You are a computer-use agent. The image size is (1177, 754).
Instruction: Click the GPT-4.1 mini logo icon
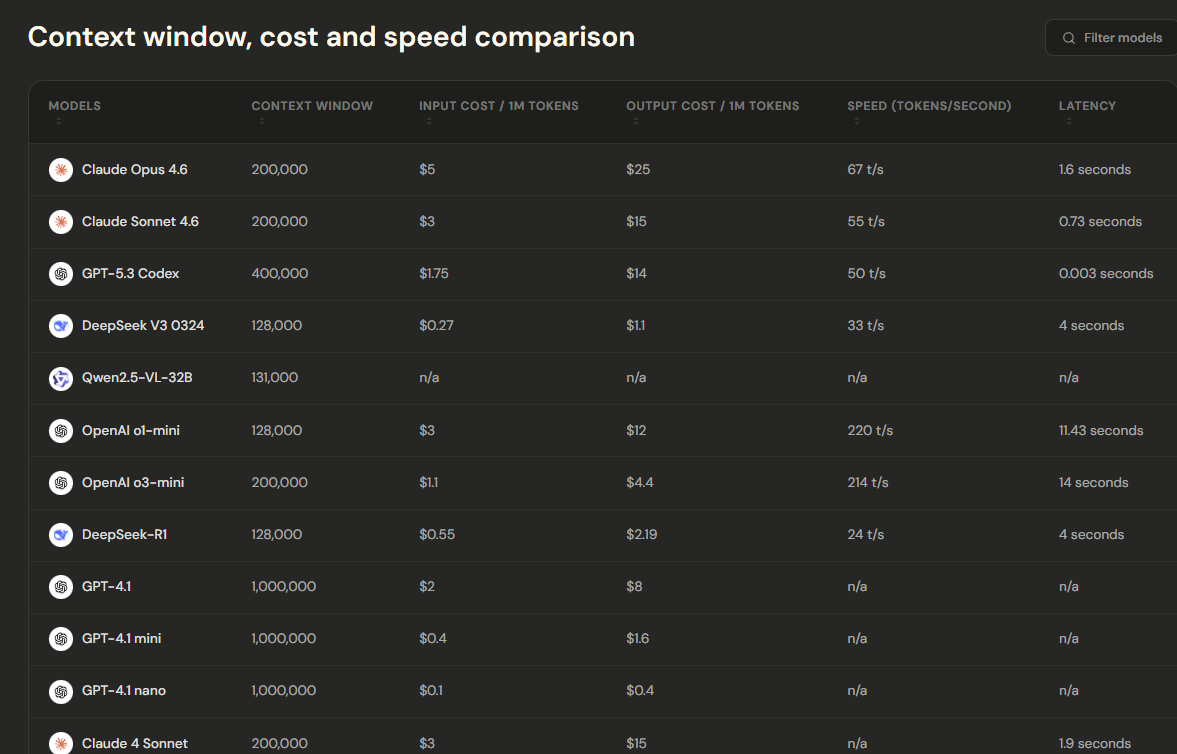tap(61, 638)
